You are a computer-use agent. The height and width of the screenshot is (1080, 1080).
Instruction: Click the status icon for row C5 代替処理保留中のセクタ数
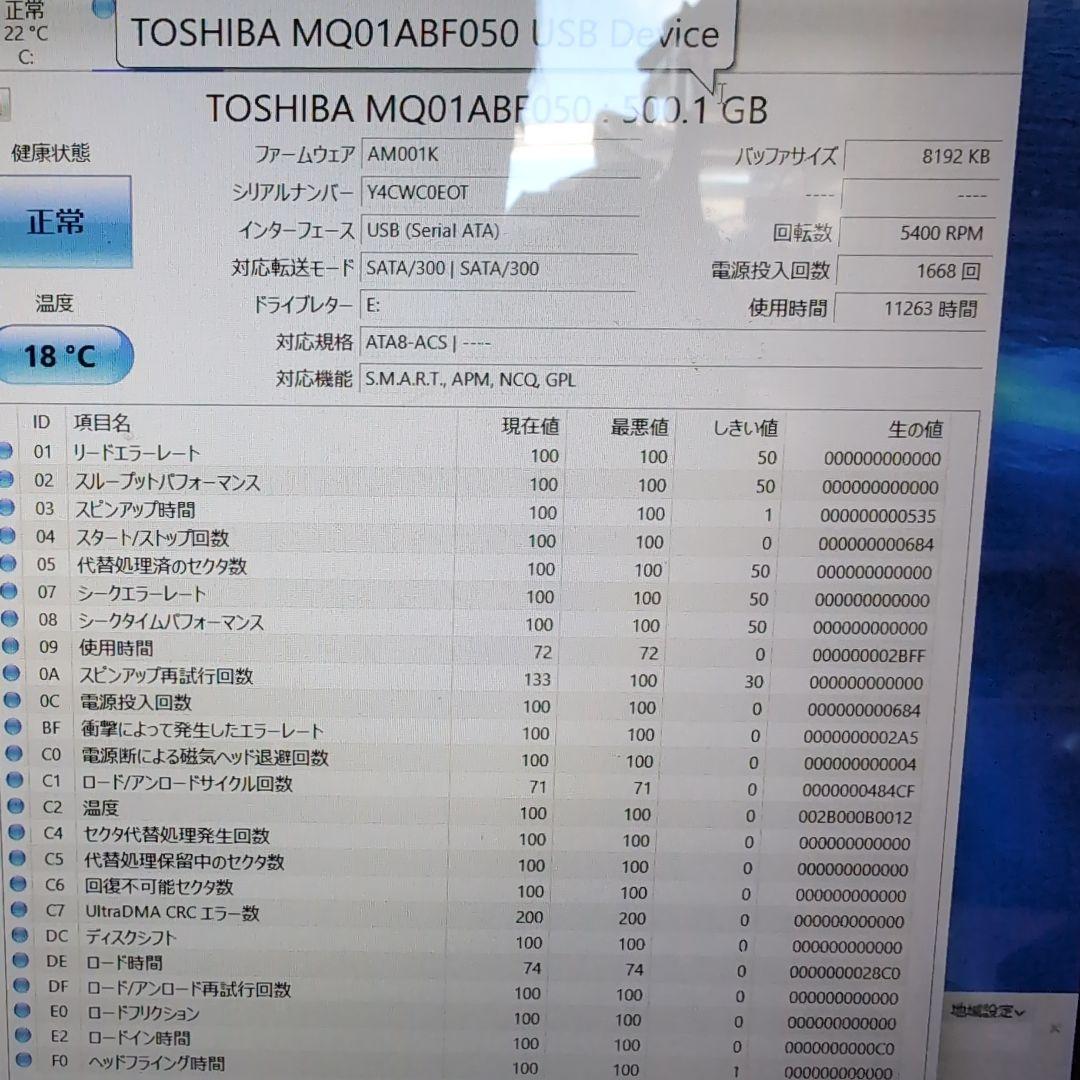pos(17,858)
